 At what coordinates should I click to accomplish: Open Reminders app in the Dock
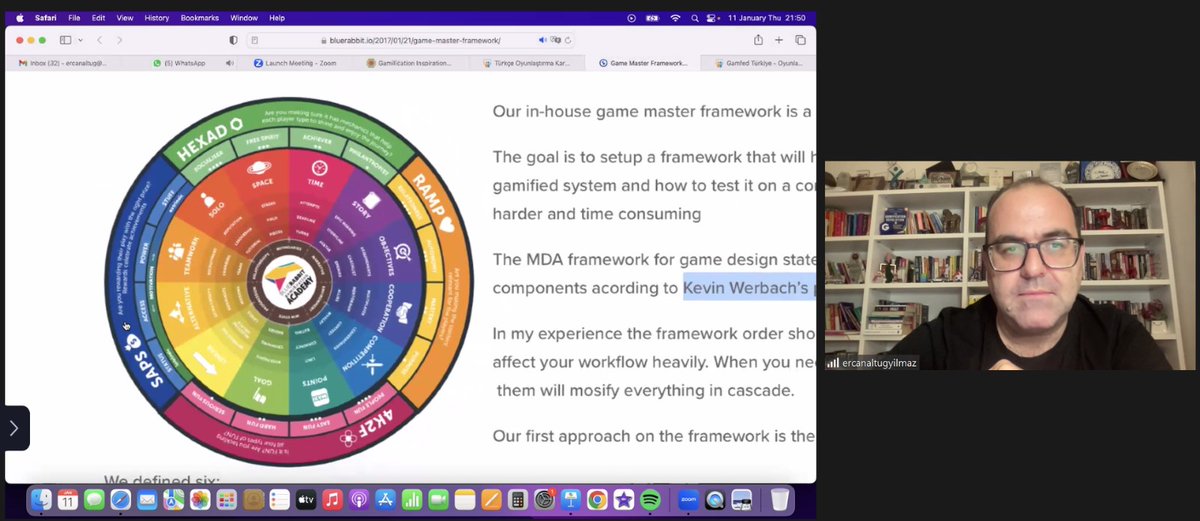(280, 499)
